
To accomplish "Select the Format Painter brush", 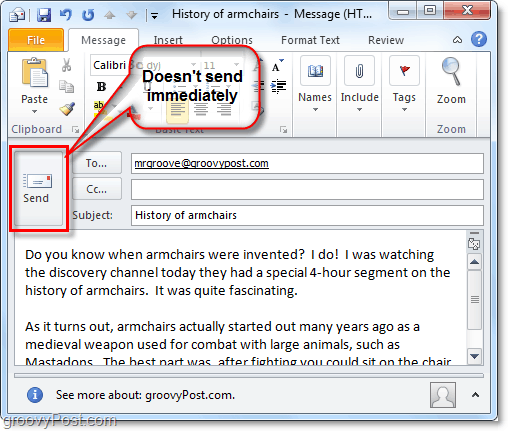I will point(67,109).
